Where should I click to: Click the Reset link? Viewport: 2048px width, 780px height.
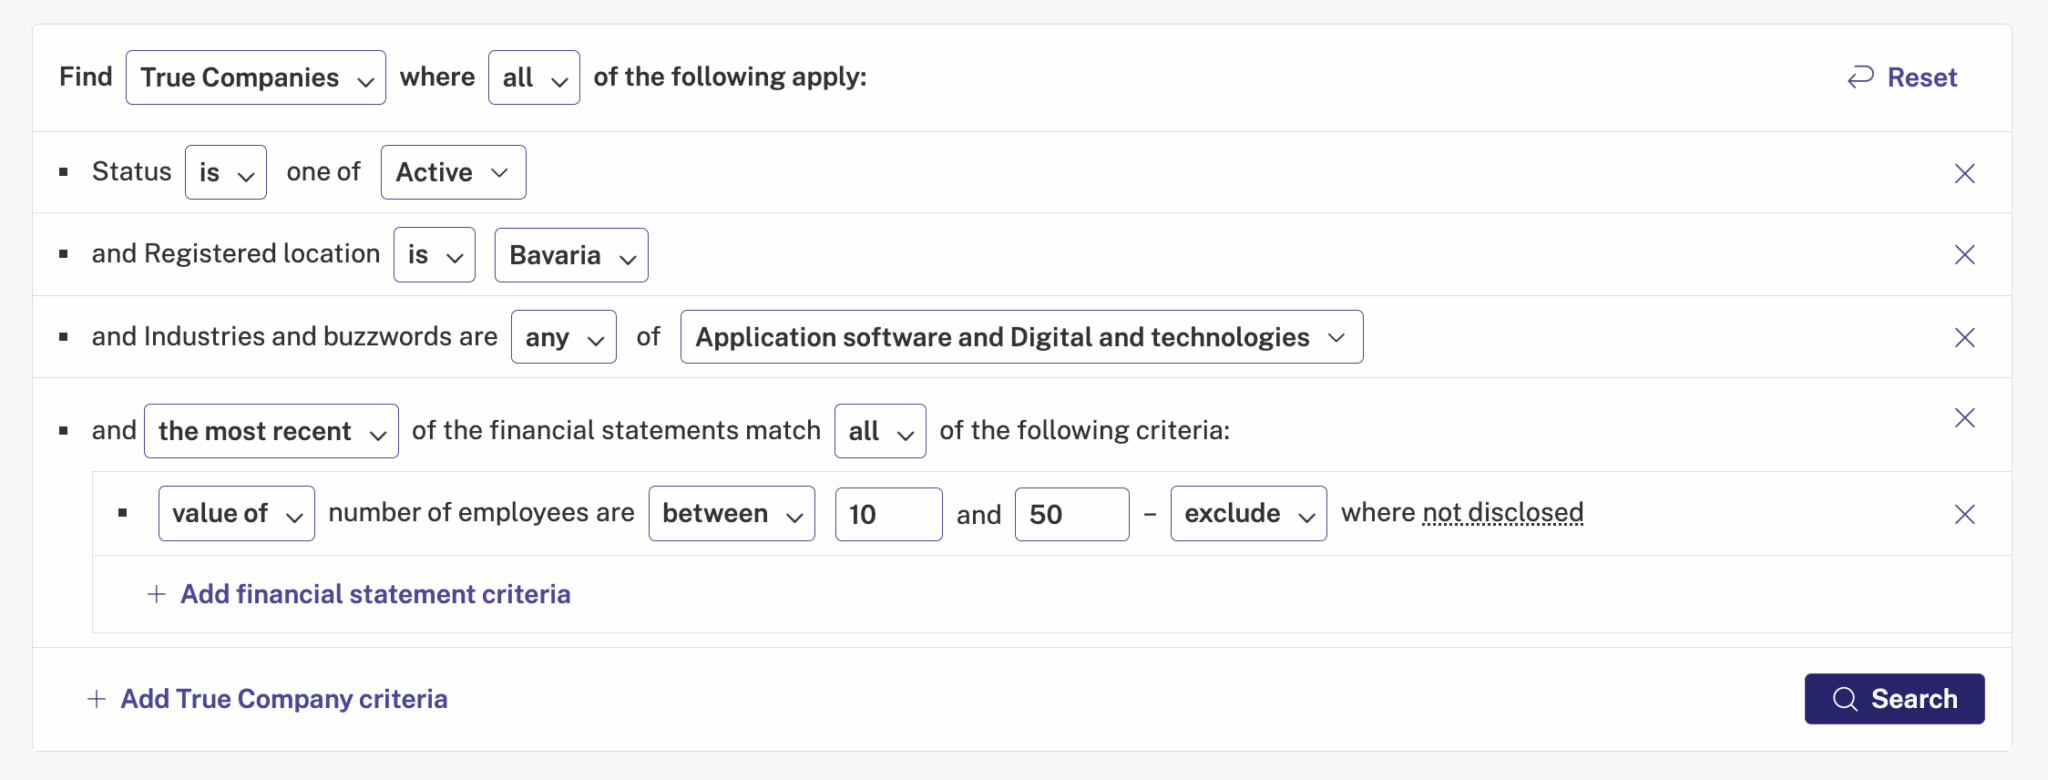pyautogui.click(x=1902, y=77)
